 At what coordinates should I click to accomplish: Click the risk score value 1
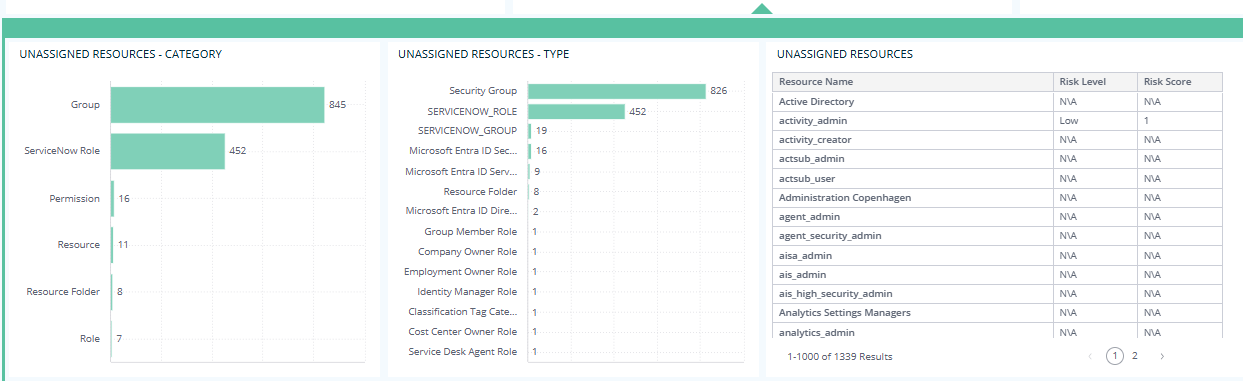[1147, 121]
